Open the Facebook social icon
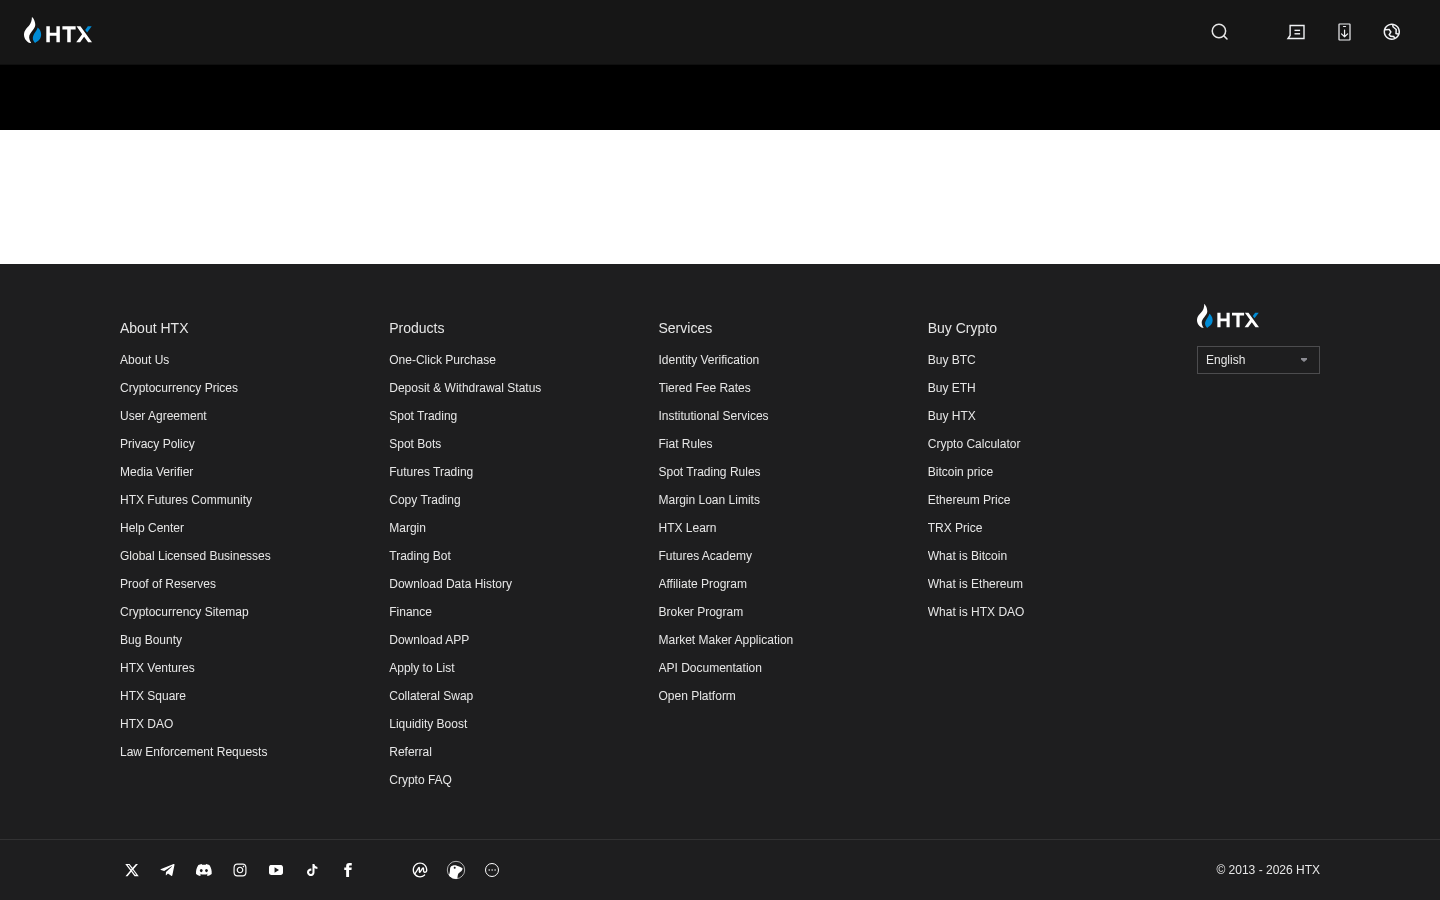 348,870
